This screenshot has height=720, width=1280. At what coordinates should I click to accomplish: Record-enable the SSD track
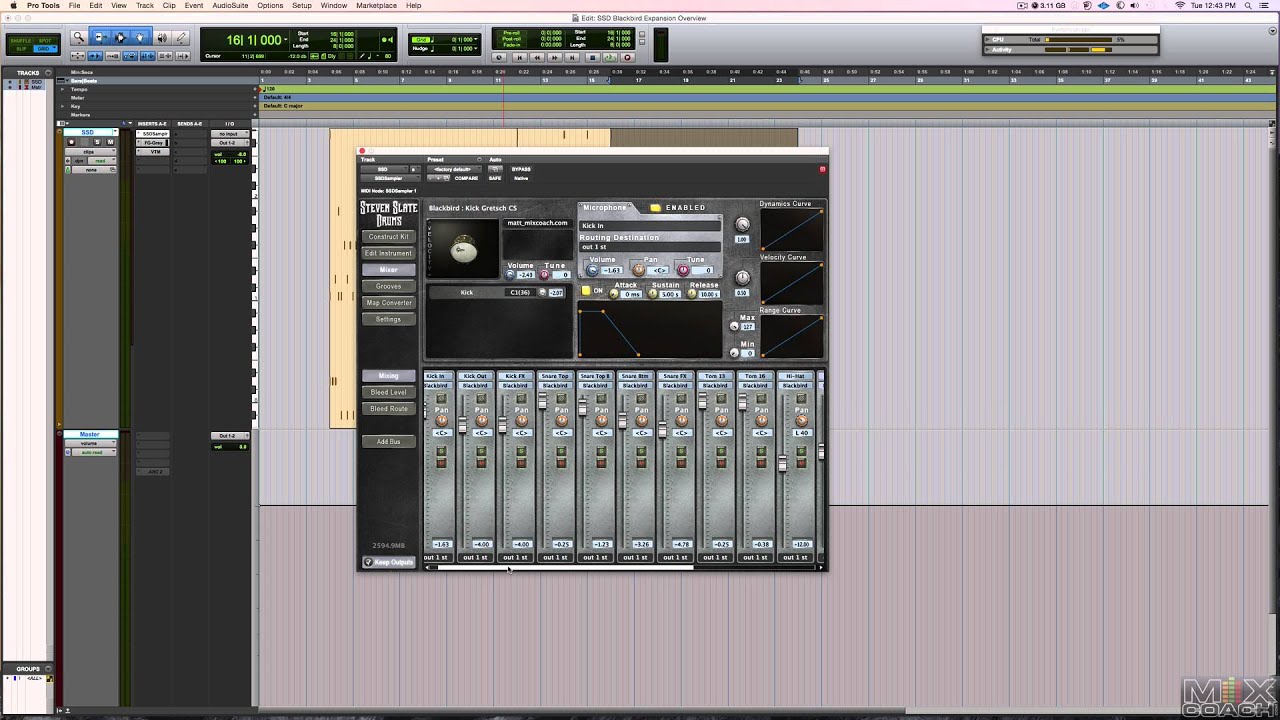71,142
